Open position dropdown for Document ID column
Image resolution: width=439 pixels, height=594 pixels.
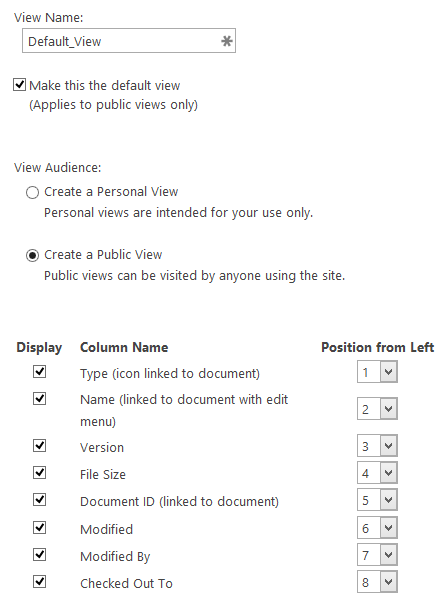point(377,500)
